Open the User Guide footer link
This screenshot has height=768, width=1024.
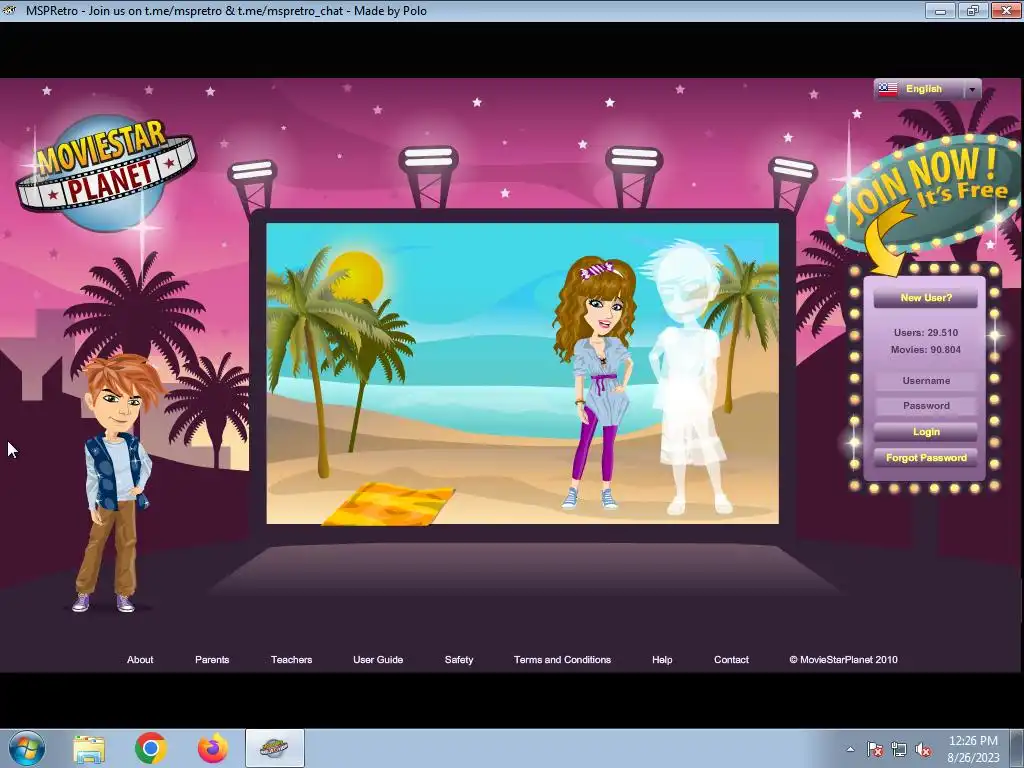click(x=378, y=660)
